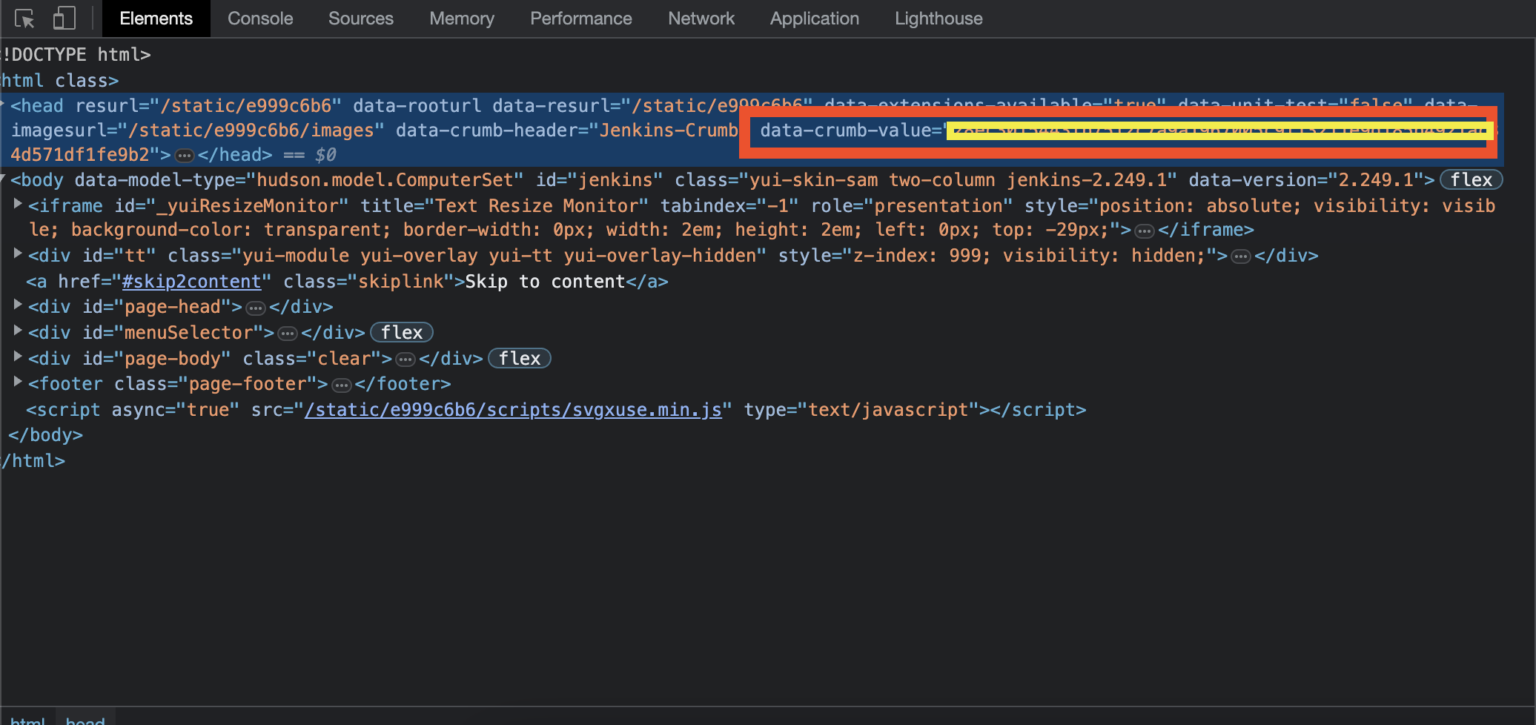Expand the div id="tt" node
Viewport: 1536px width, 725px height.
click(x=19, y=255)
